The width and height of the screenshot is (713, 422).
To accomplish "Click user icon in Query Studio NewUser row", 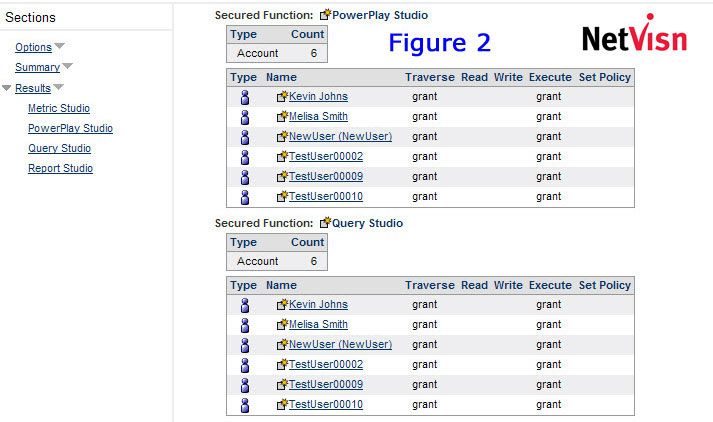I will click(245, 345).
